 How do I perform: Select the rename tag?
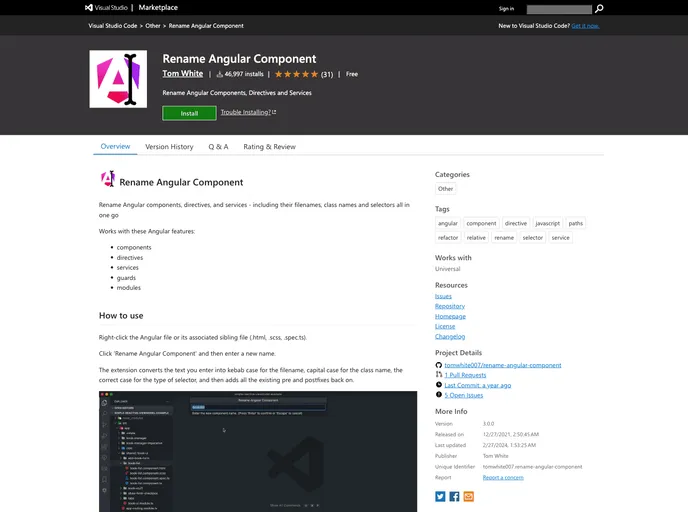tap(504, 237)
